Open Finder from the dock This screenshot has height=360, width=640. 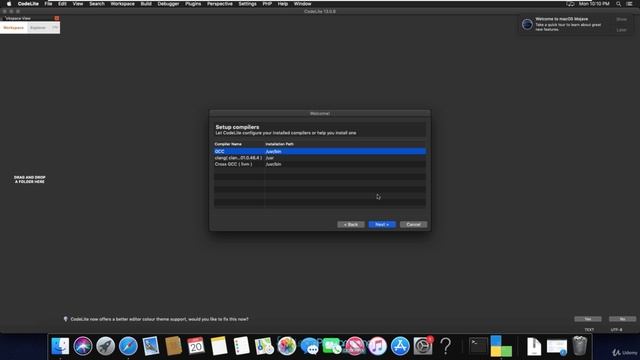[60, 346]
